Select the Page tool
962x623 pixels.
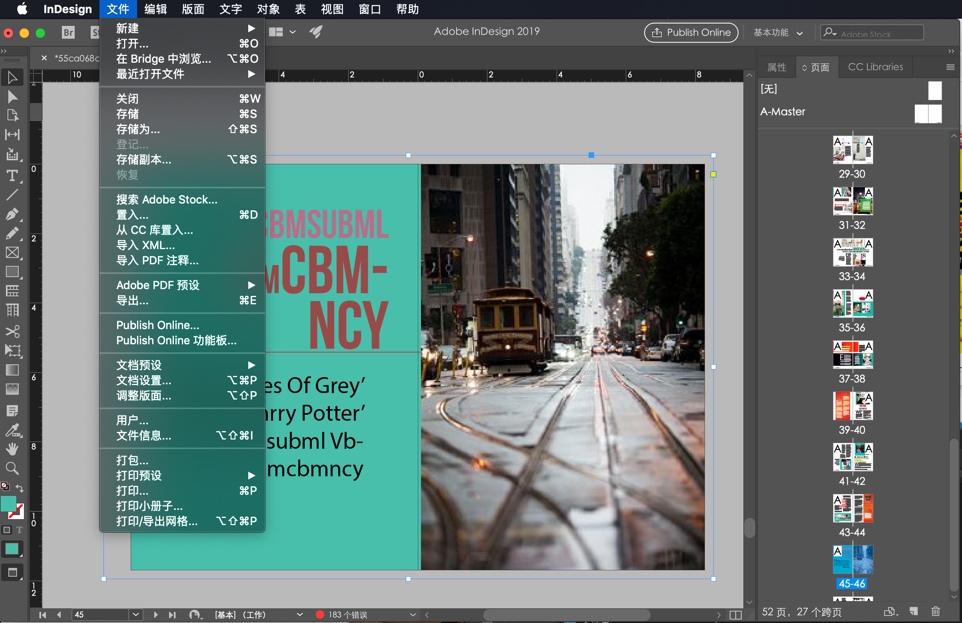click(12, 115)
